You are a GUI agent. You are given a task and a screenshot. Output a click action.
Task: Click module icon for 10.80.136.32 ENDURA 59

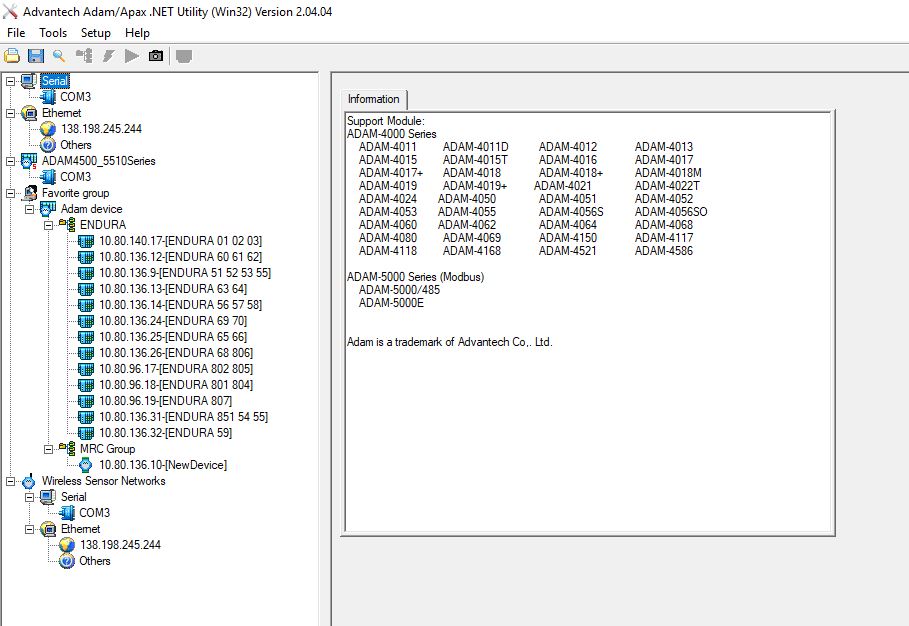[86, 433]
